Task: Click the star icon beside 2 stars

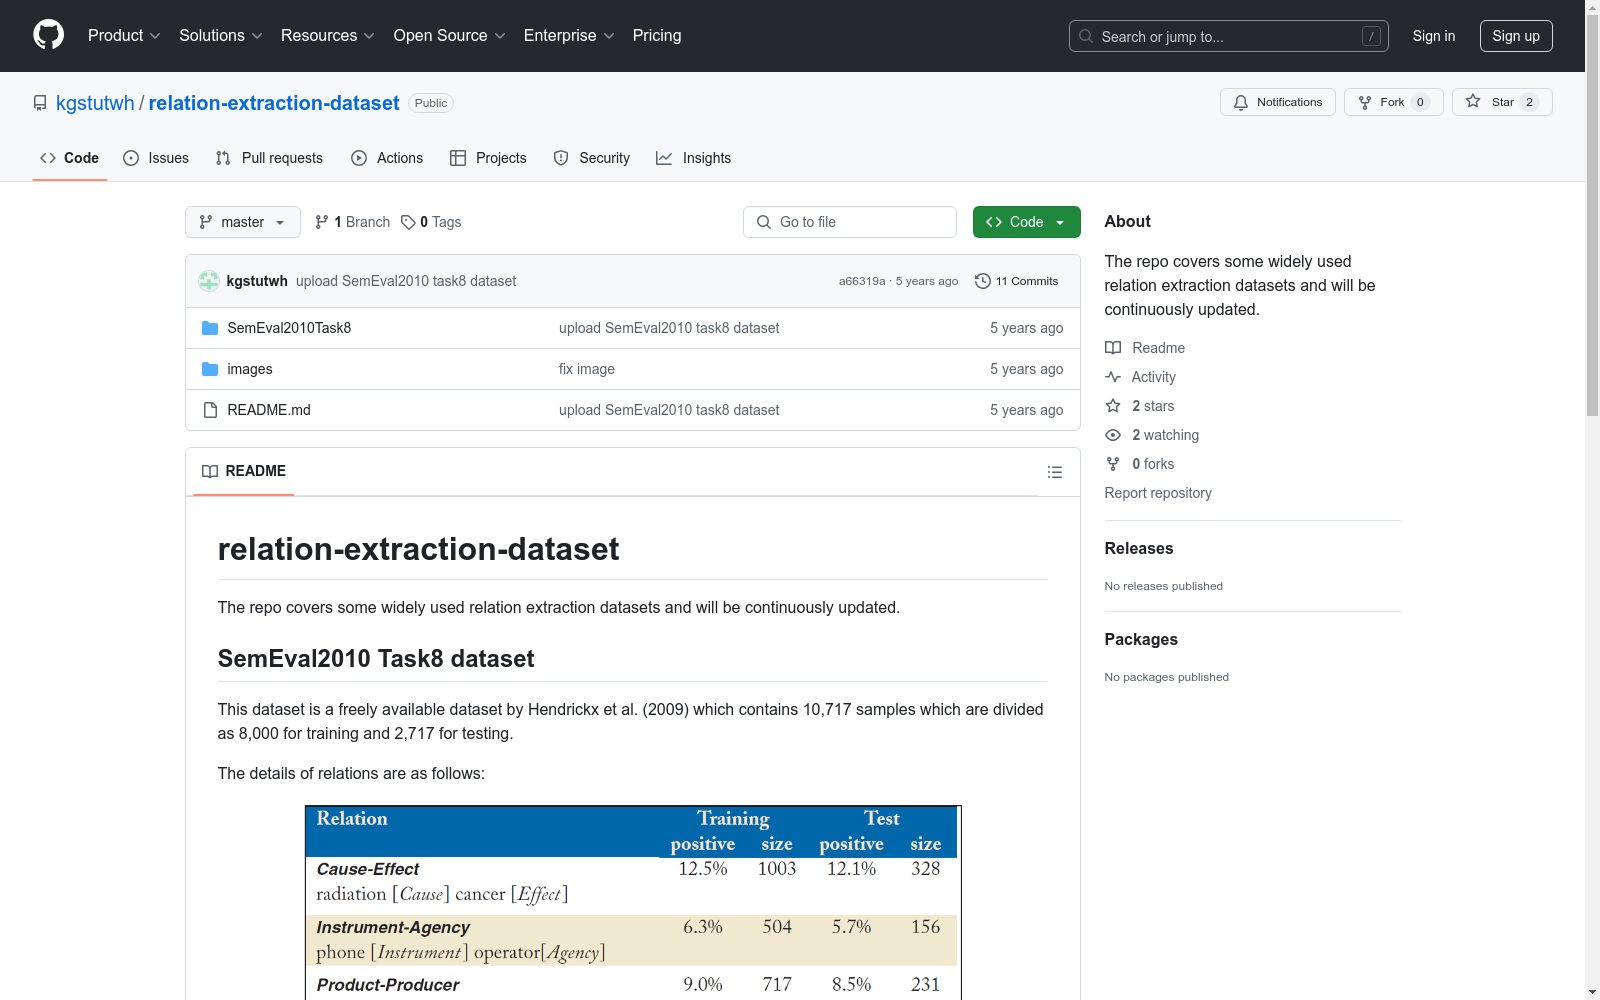Action: (1113, 406)
